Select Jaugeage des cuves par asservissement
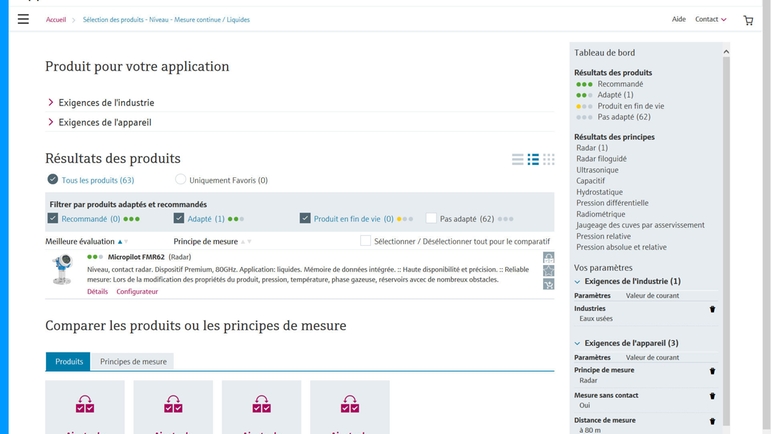 point(640,225)
